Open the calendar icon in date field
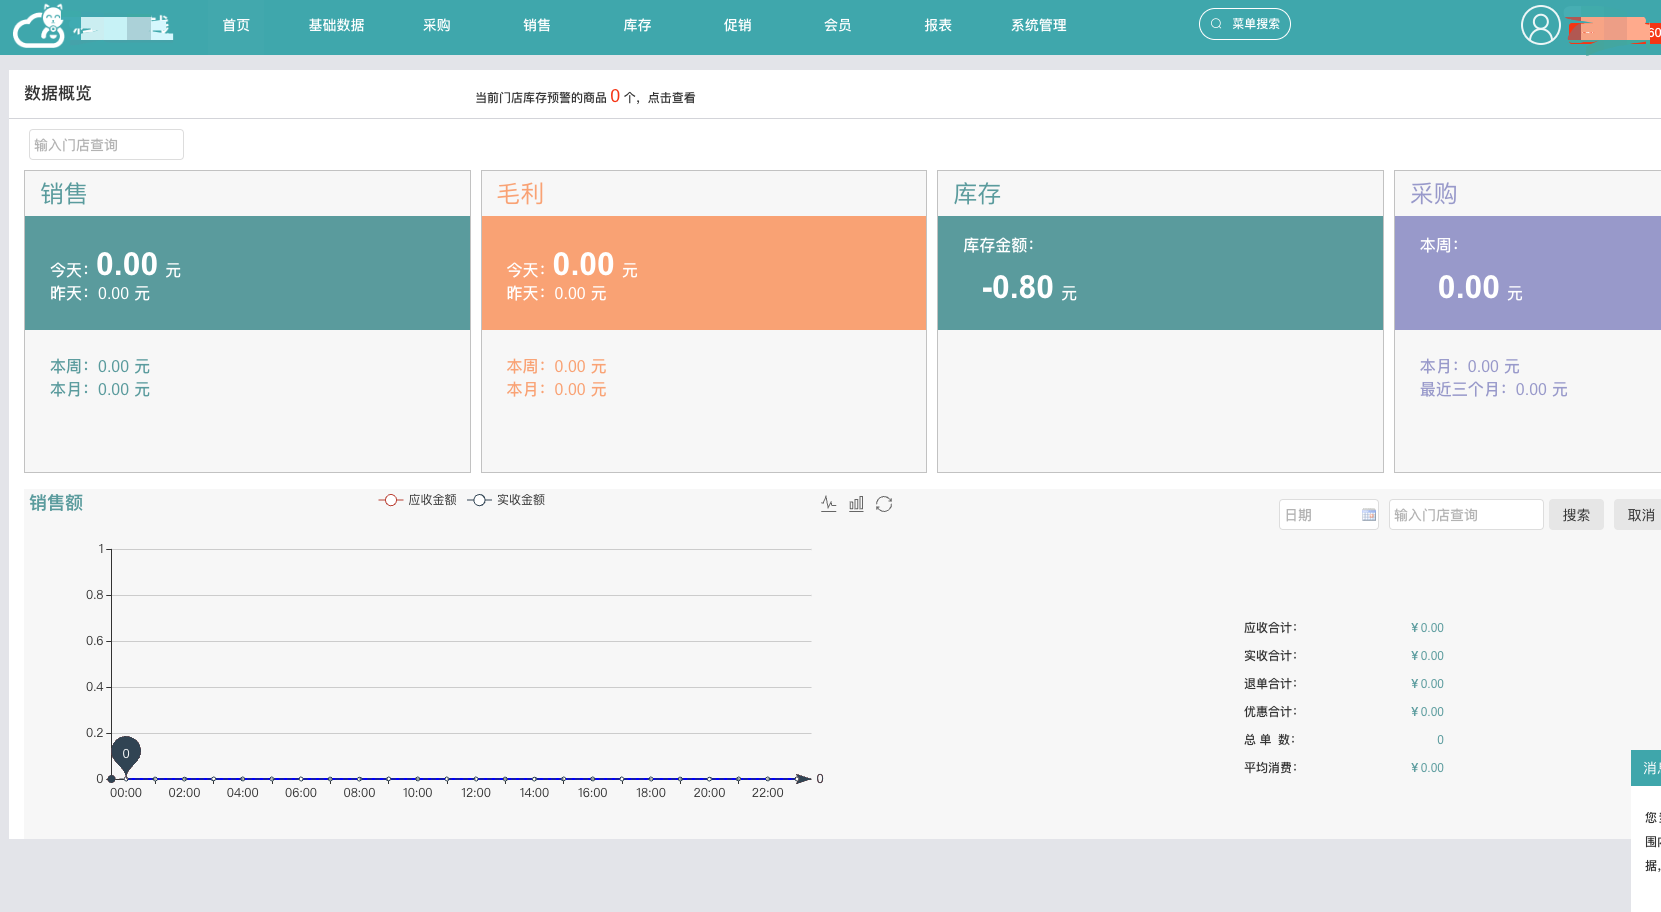This screenshot has height=912, width=1661. tap(1369, 515)
